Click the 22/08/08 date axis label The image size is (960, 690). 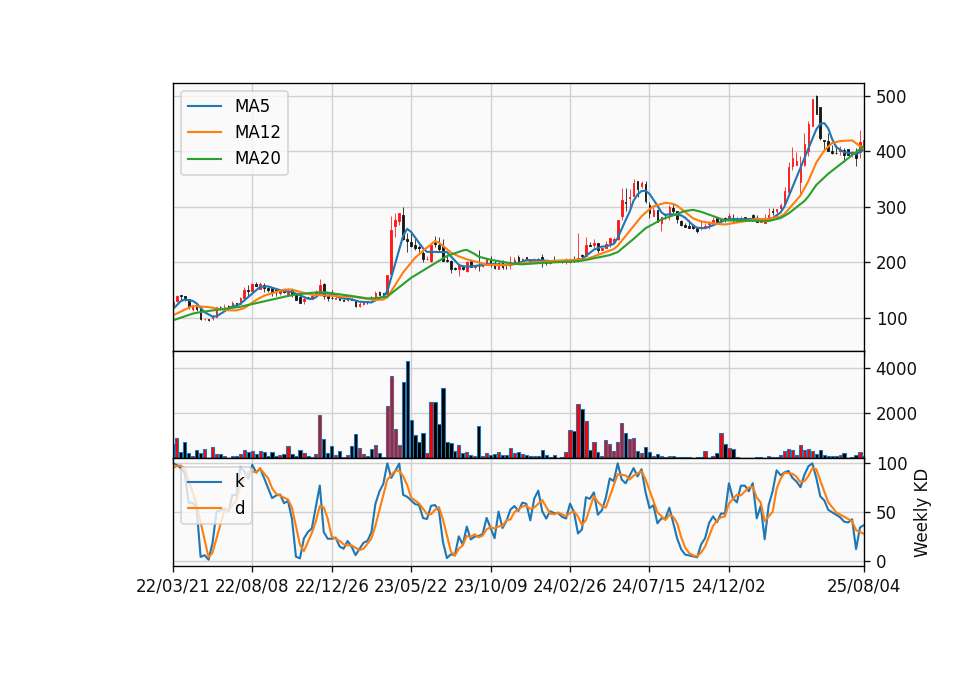(x=252, y=586)
